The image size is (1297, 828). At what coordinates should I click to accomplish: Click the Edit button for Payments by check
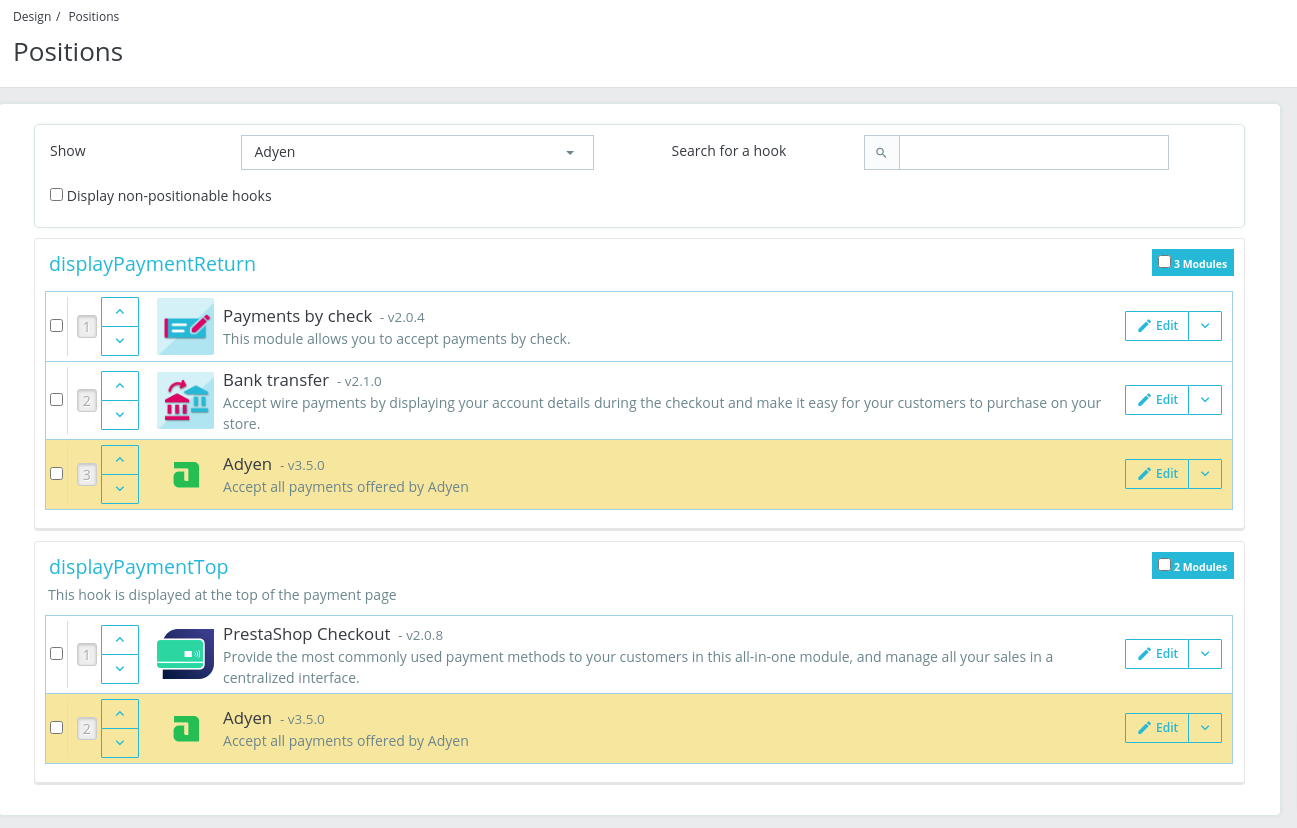pyautogui.click(x=1156, y=325)
